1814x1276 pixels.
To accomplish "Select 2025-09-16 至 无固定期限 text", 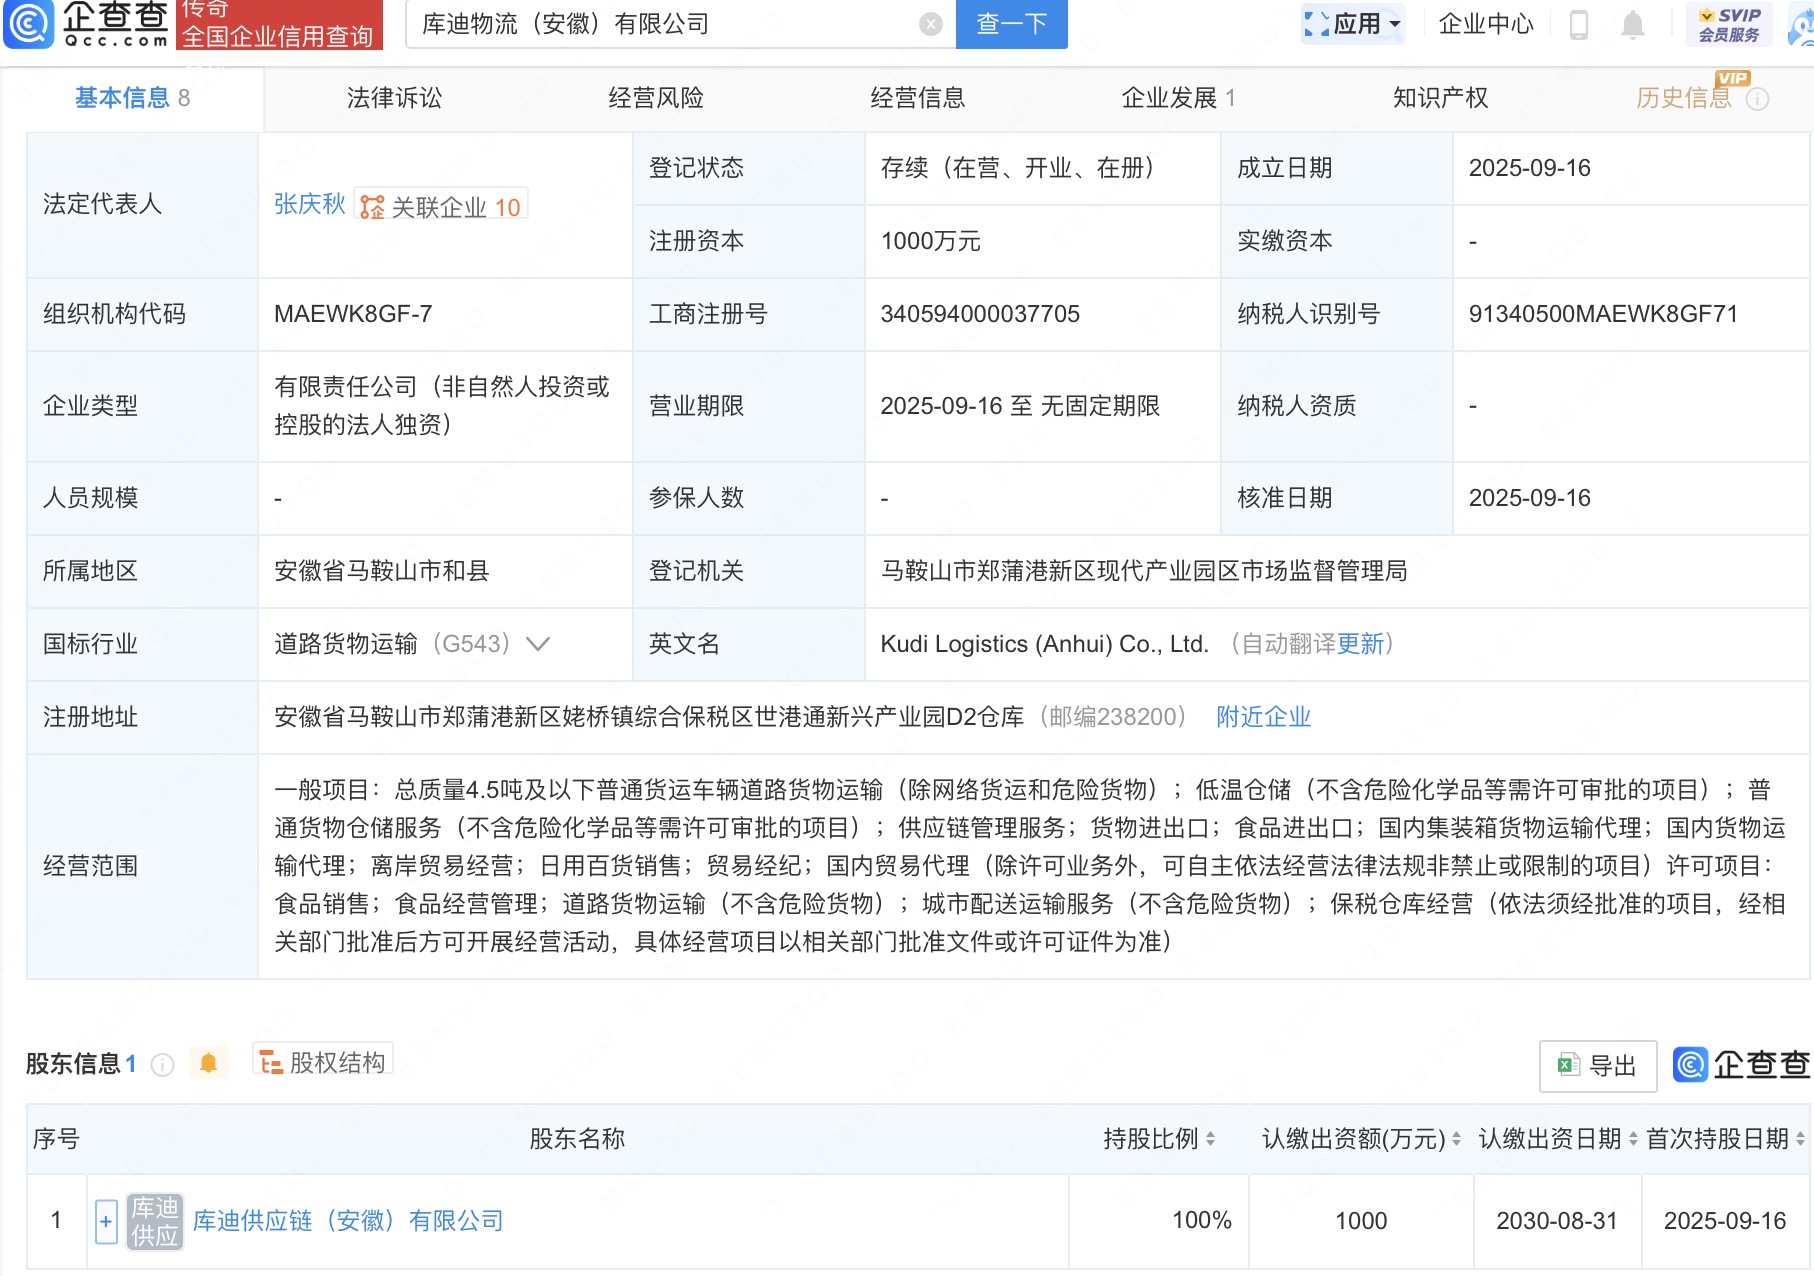I will 1020,406.
